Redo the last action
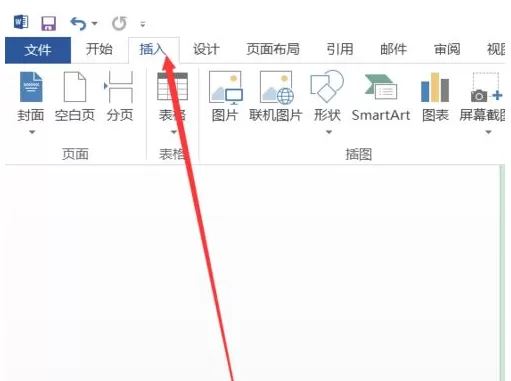 click(x=119, y=23)
